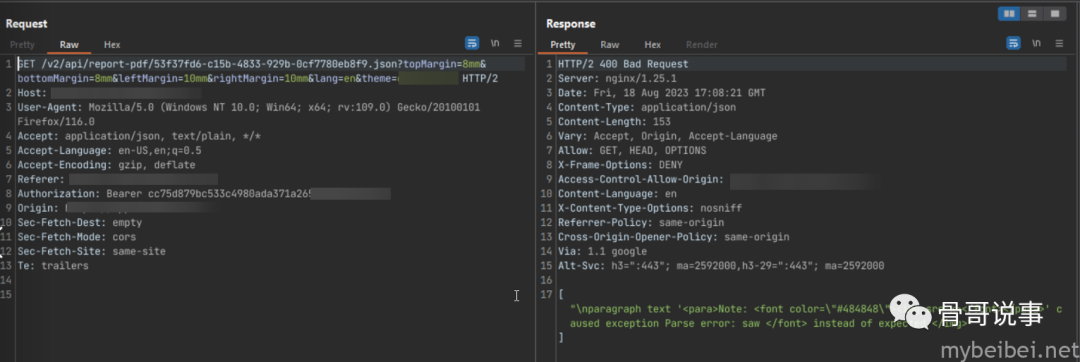The width and height of the screenshot is (1080, 362).
Task: Switch Response view to Raw tab
Action: click(x=610, y=45)
